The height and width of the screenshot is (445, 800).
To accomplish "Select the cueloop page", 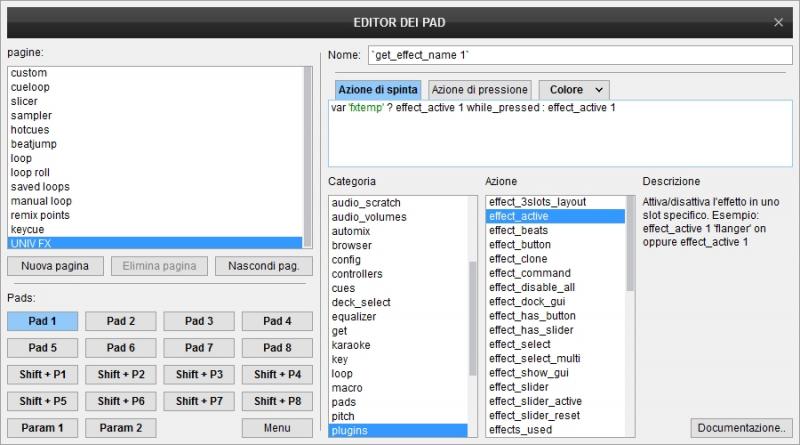I will [155, 87].
